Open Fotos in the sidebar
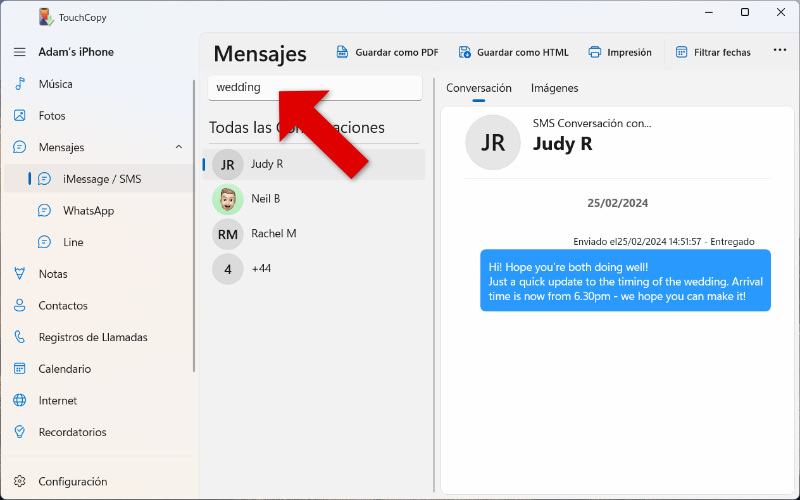 tap(98, 116)
